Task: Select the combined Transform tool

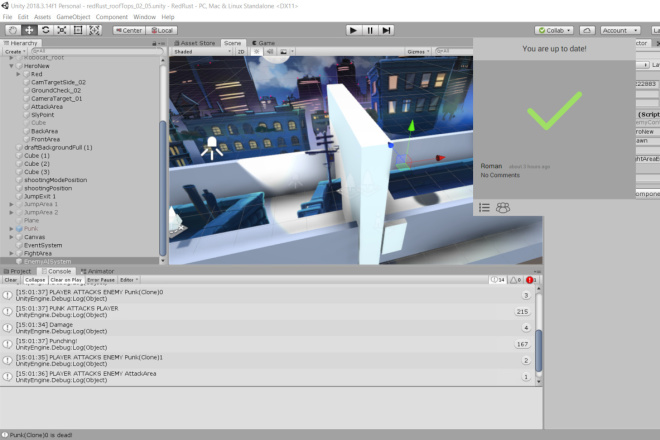Action: tap(95, 30)
